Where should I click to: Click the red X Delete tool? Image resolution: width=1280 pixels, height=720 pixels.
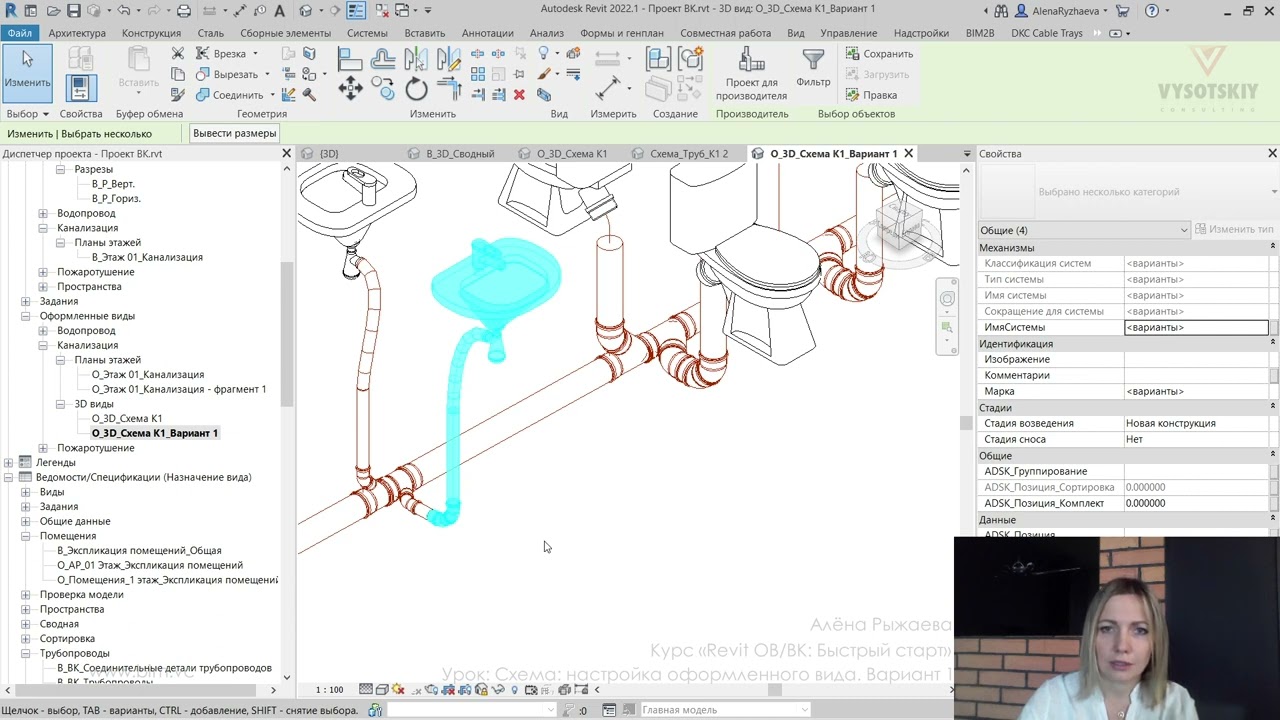point(519,95)
